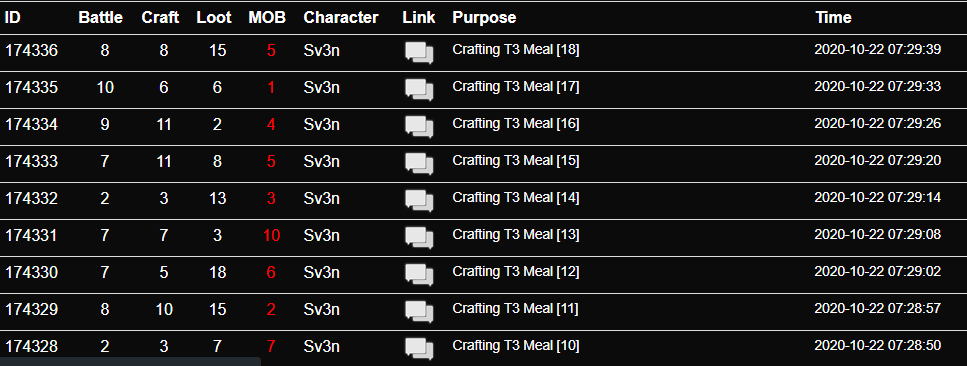Click the timestamp 2020-10-22 07:28:50
967x366 pixels.
pos(878,346)
